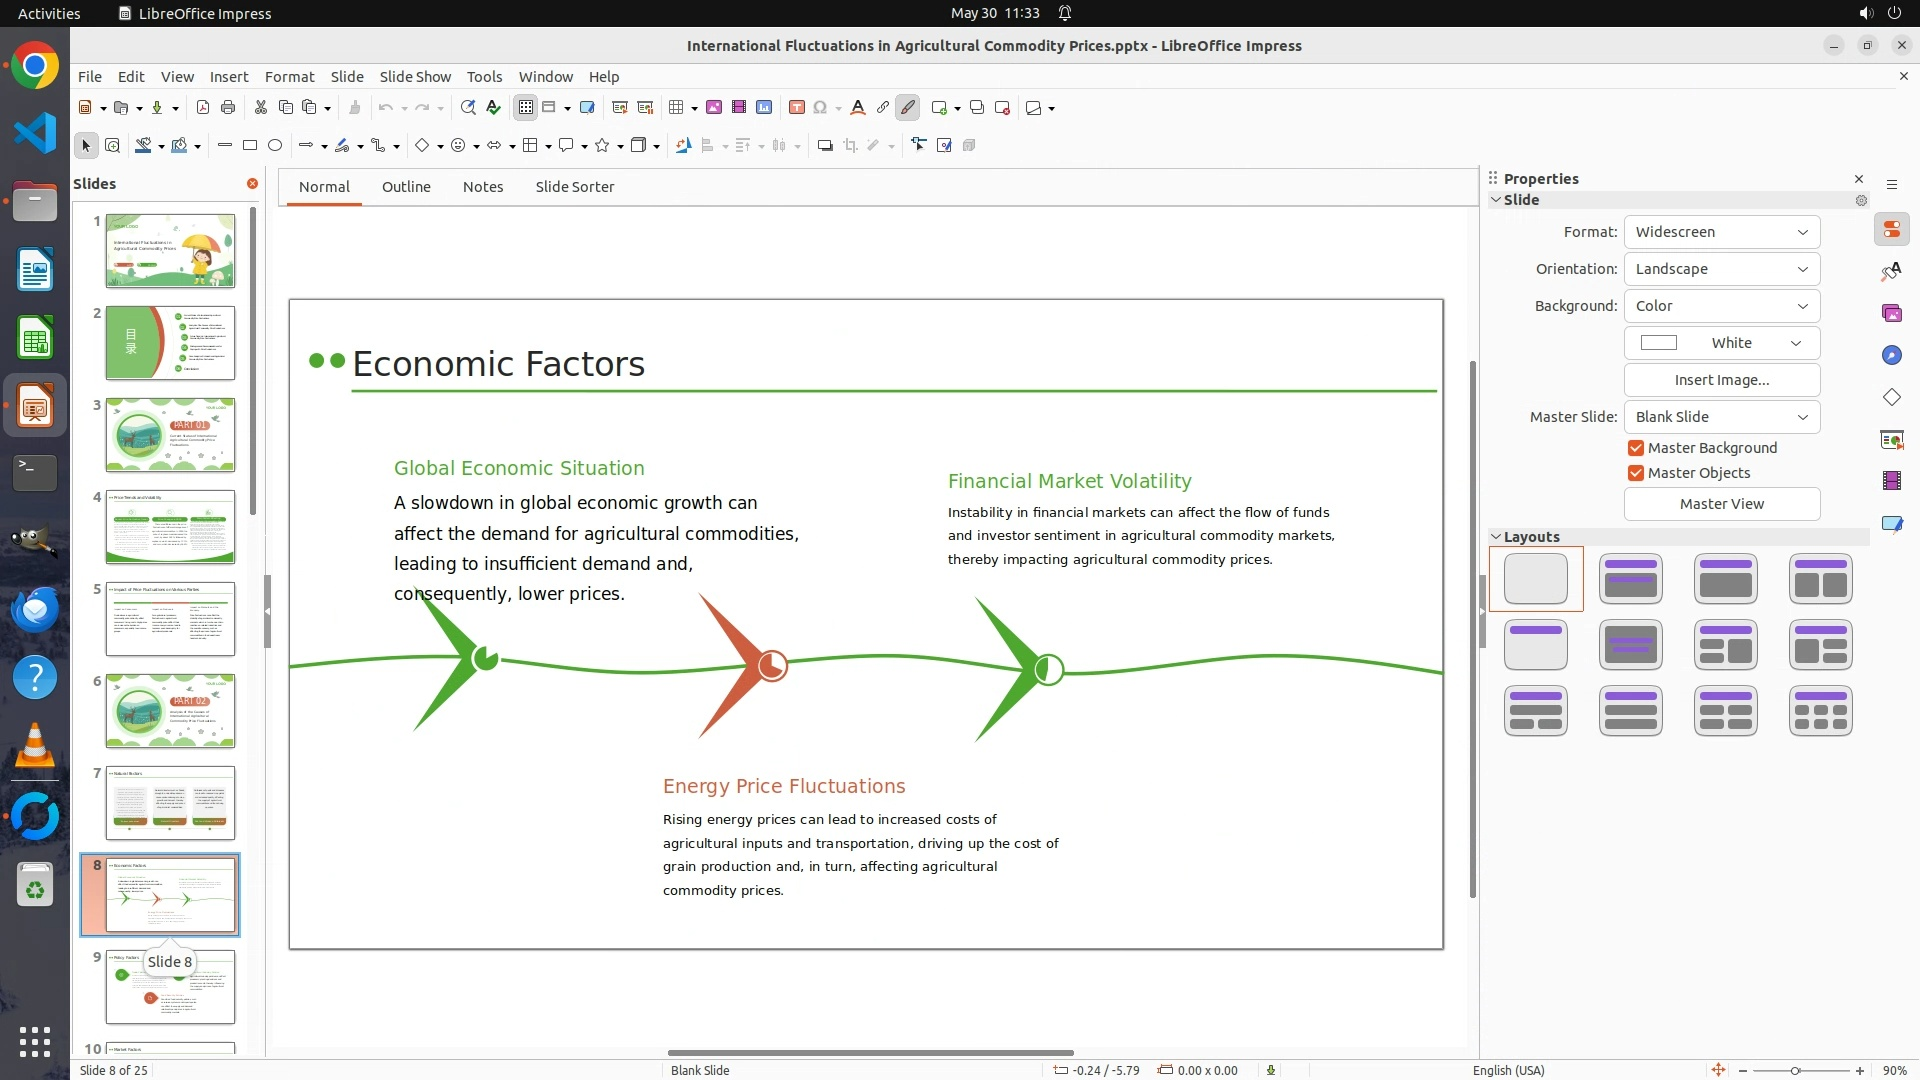
Task: Select the Ellipse drawing tool
Action: [275, 146]
